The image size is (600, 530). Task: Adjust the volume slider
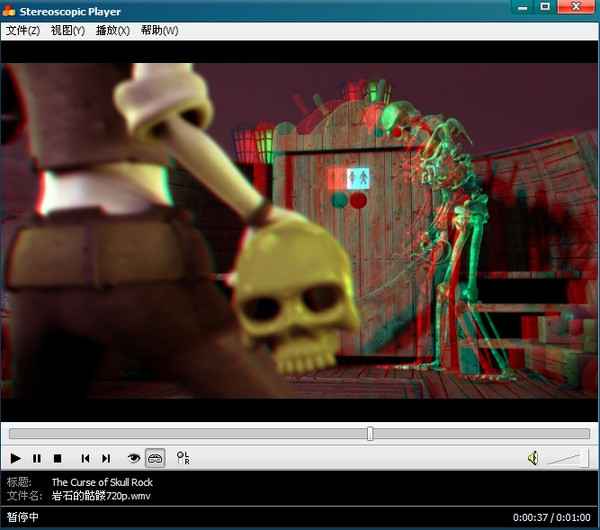coord(567,458)
